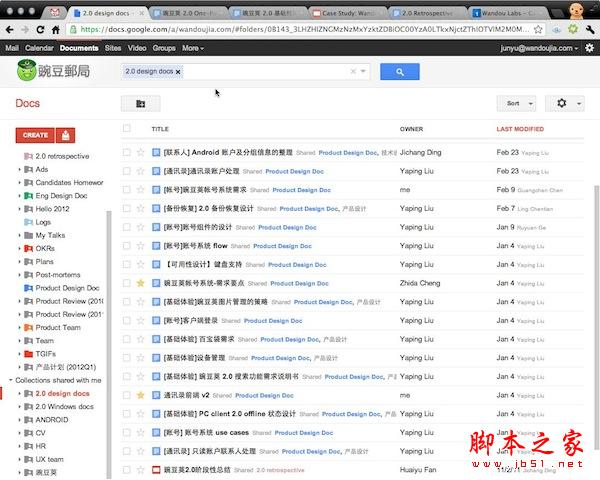Click the Gmail pinned tab icon
This screenshot has height=480, width=600.
[55, 13]
